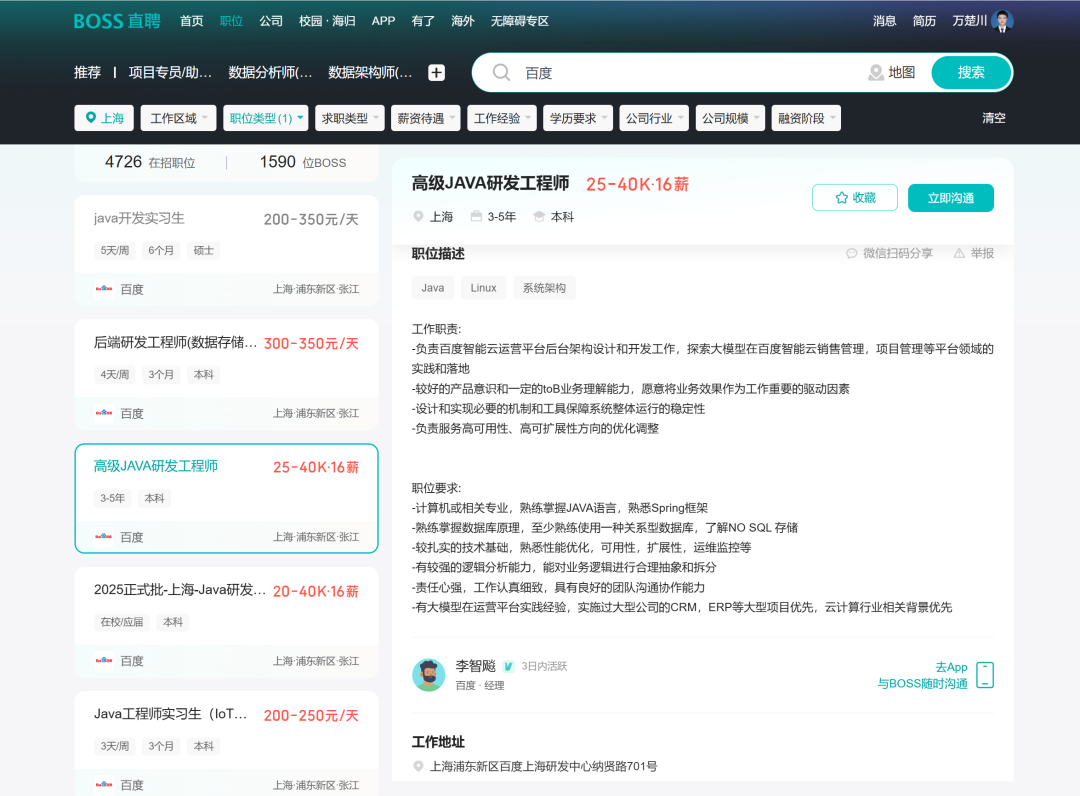1080x796 pixels.
Task: Click Baidu logo in 2025正式批 card
Action: click(104, 660)
